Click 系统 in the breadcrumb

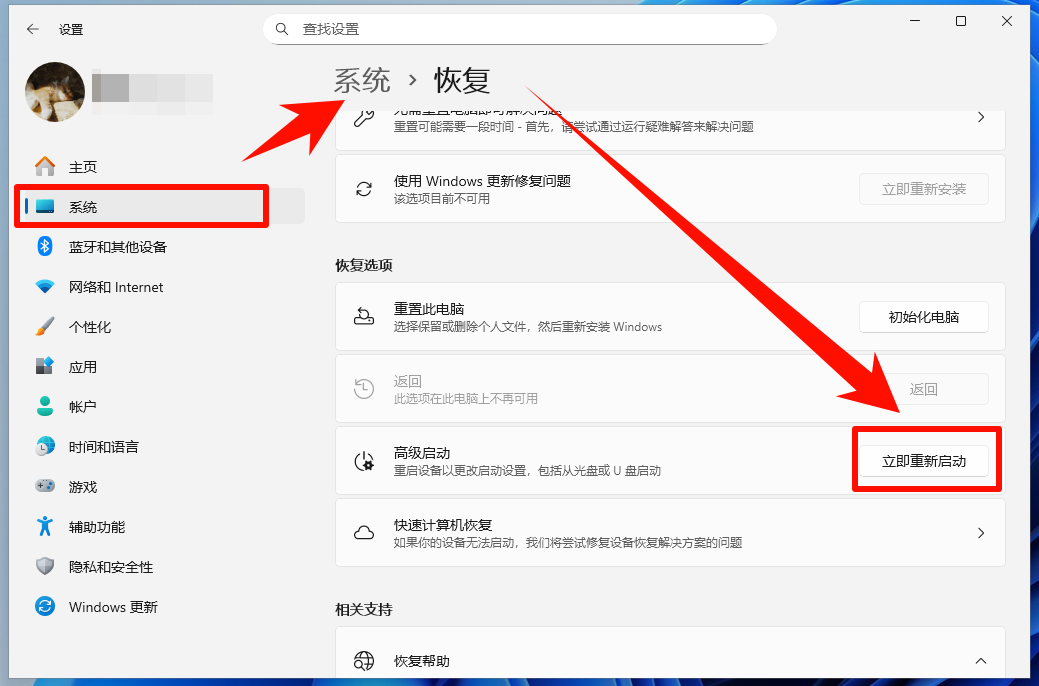[362, 81]
